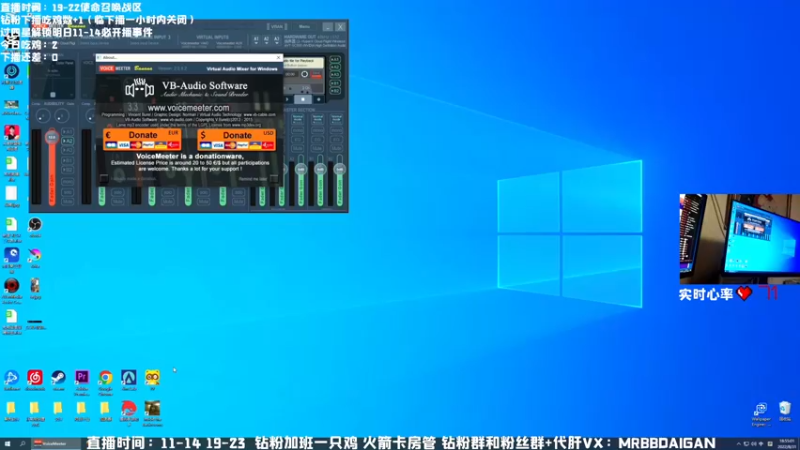This screenshot has height=450, width=800.
Task: Click the leftmost master section fader knob
Action: (x=301, y=169)
